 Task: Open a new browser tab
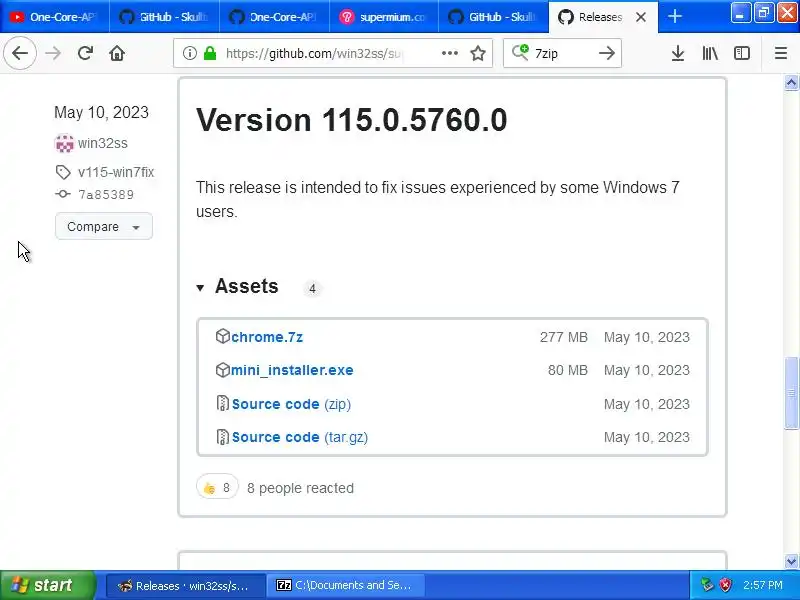click(674, 16)
